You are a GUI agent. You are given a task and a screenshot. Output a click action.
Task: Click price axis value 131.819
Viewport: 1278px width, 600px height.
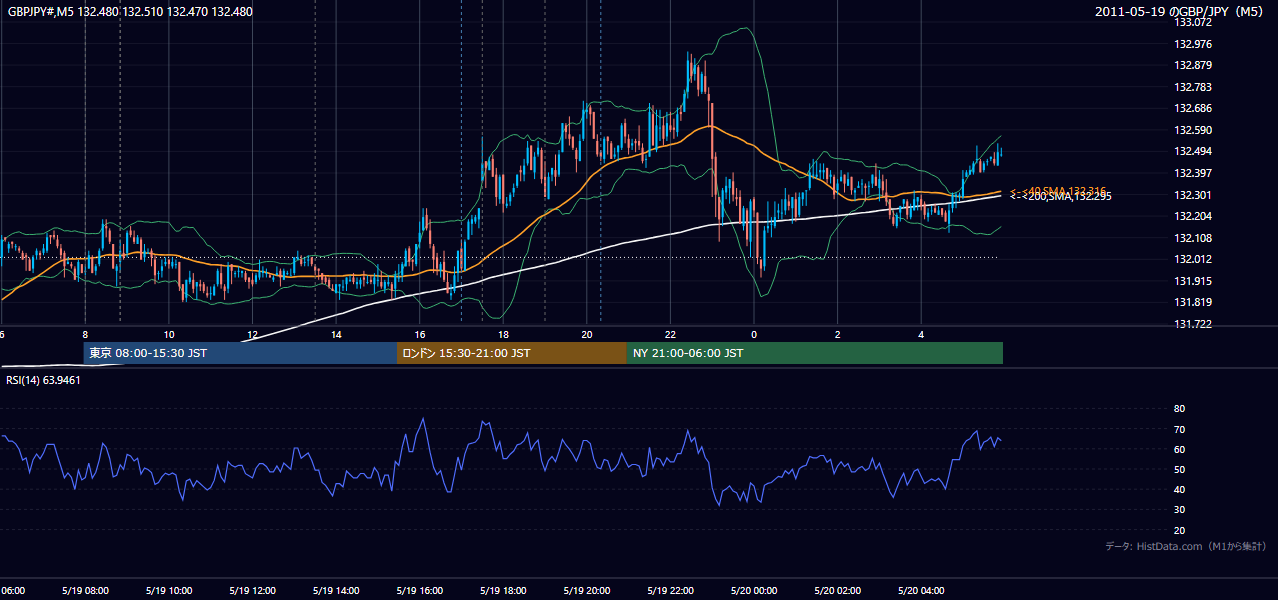click(x=1192, y=303)
